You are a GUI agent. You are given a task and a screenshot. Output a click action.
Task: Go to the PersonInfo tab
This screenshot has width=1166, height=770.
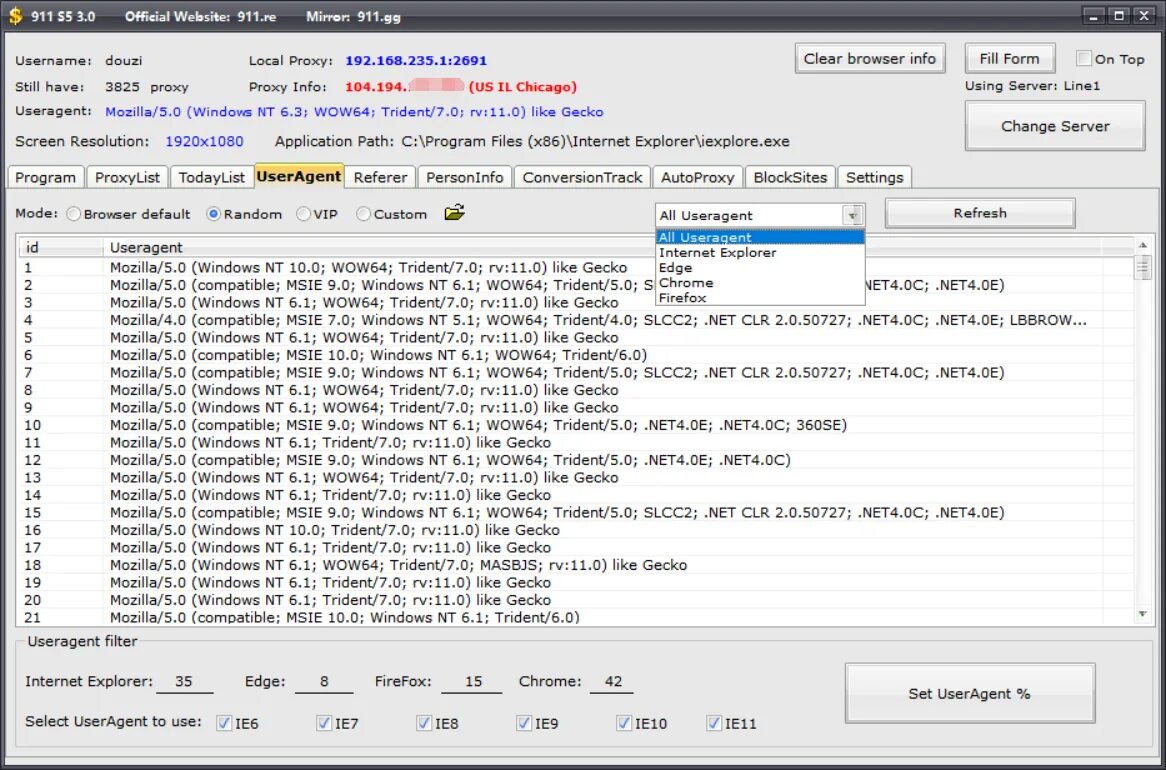coord(465,177)
